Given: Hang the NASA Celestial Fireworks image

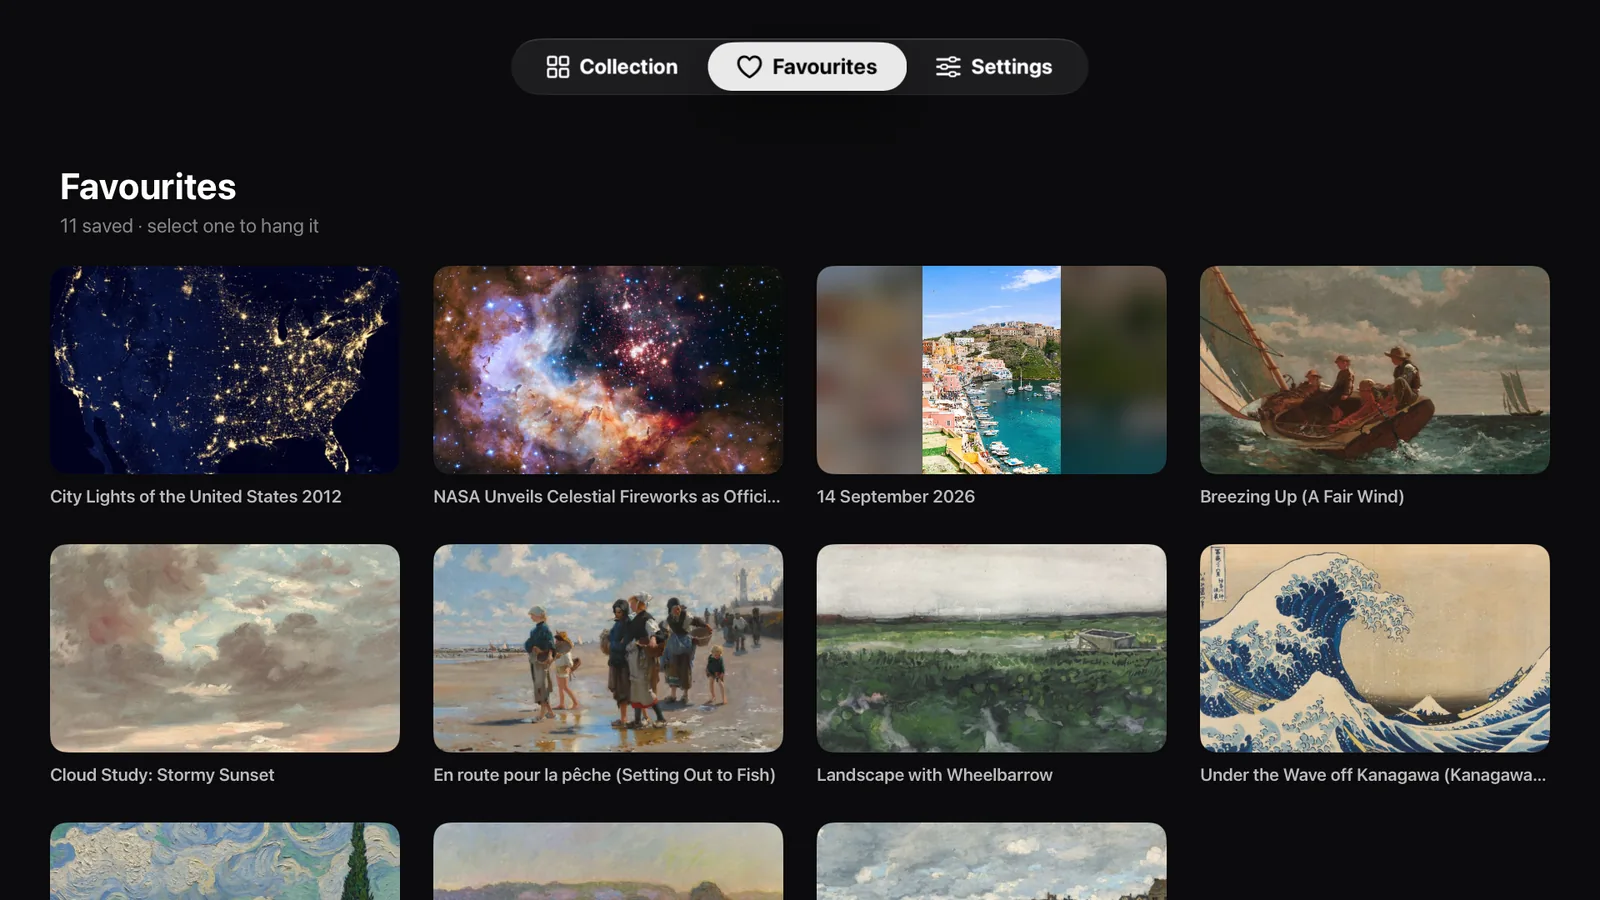Looking at the screenshot, I should (608, 370).
